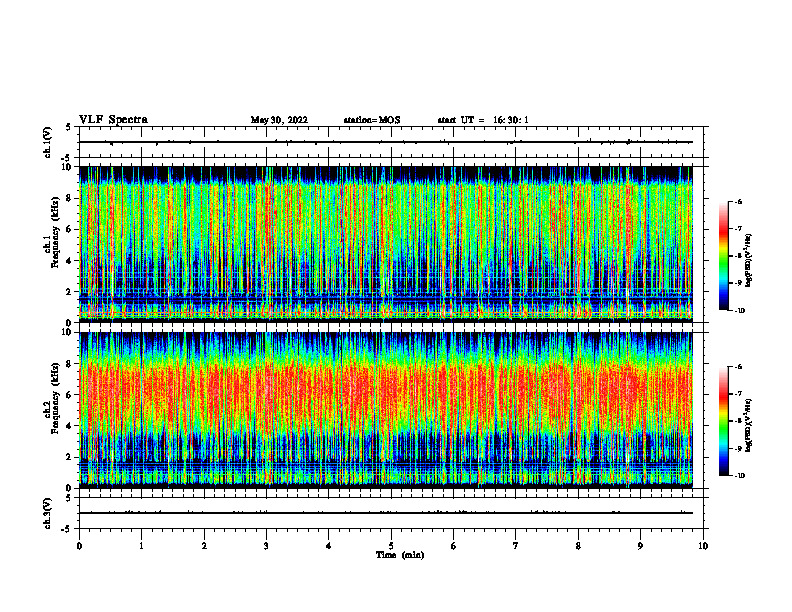Click the ch.2 frequency spectrogram panel
This screenshot has height=612, width=792.
click(x=386, y=410)
